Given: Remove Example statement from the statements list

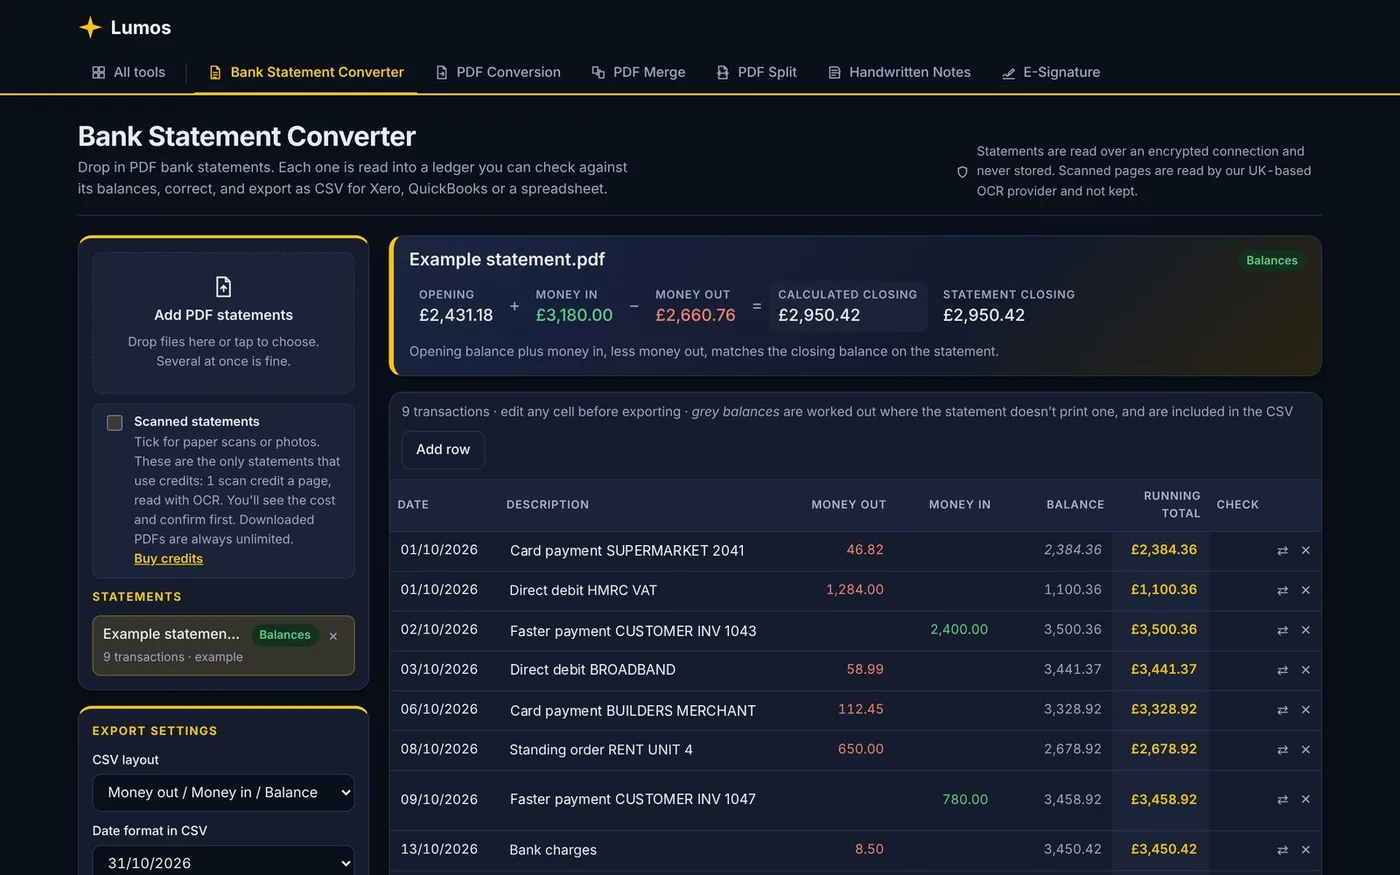Looking at the screenshot, I should [x=333, y=636].
